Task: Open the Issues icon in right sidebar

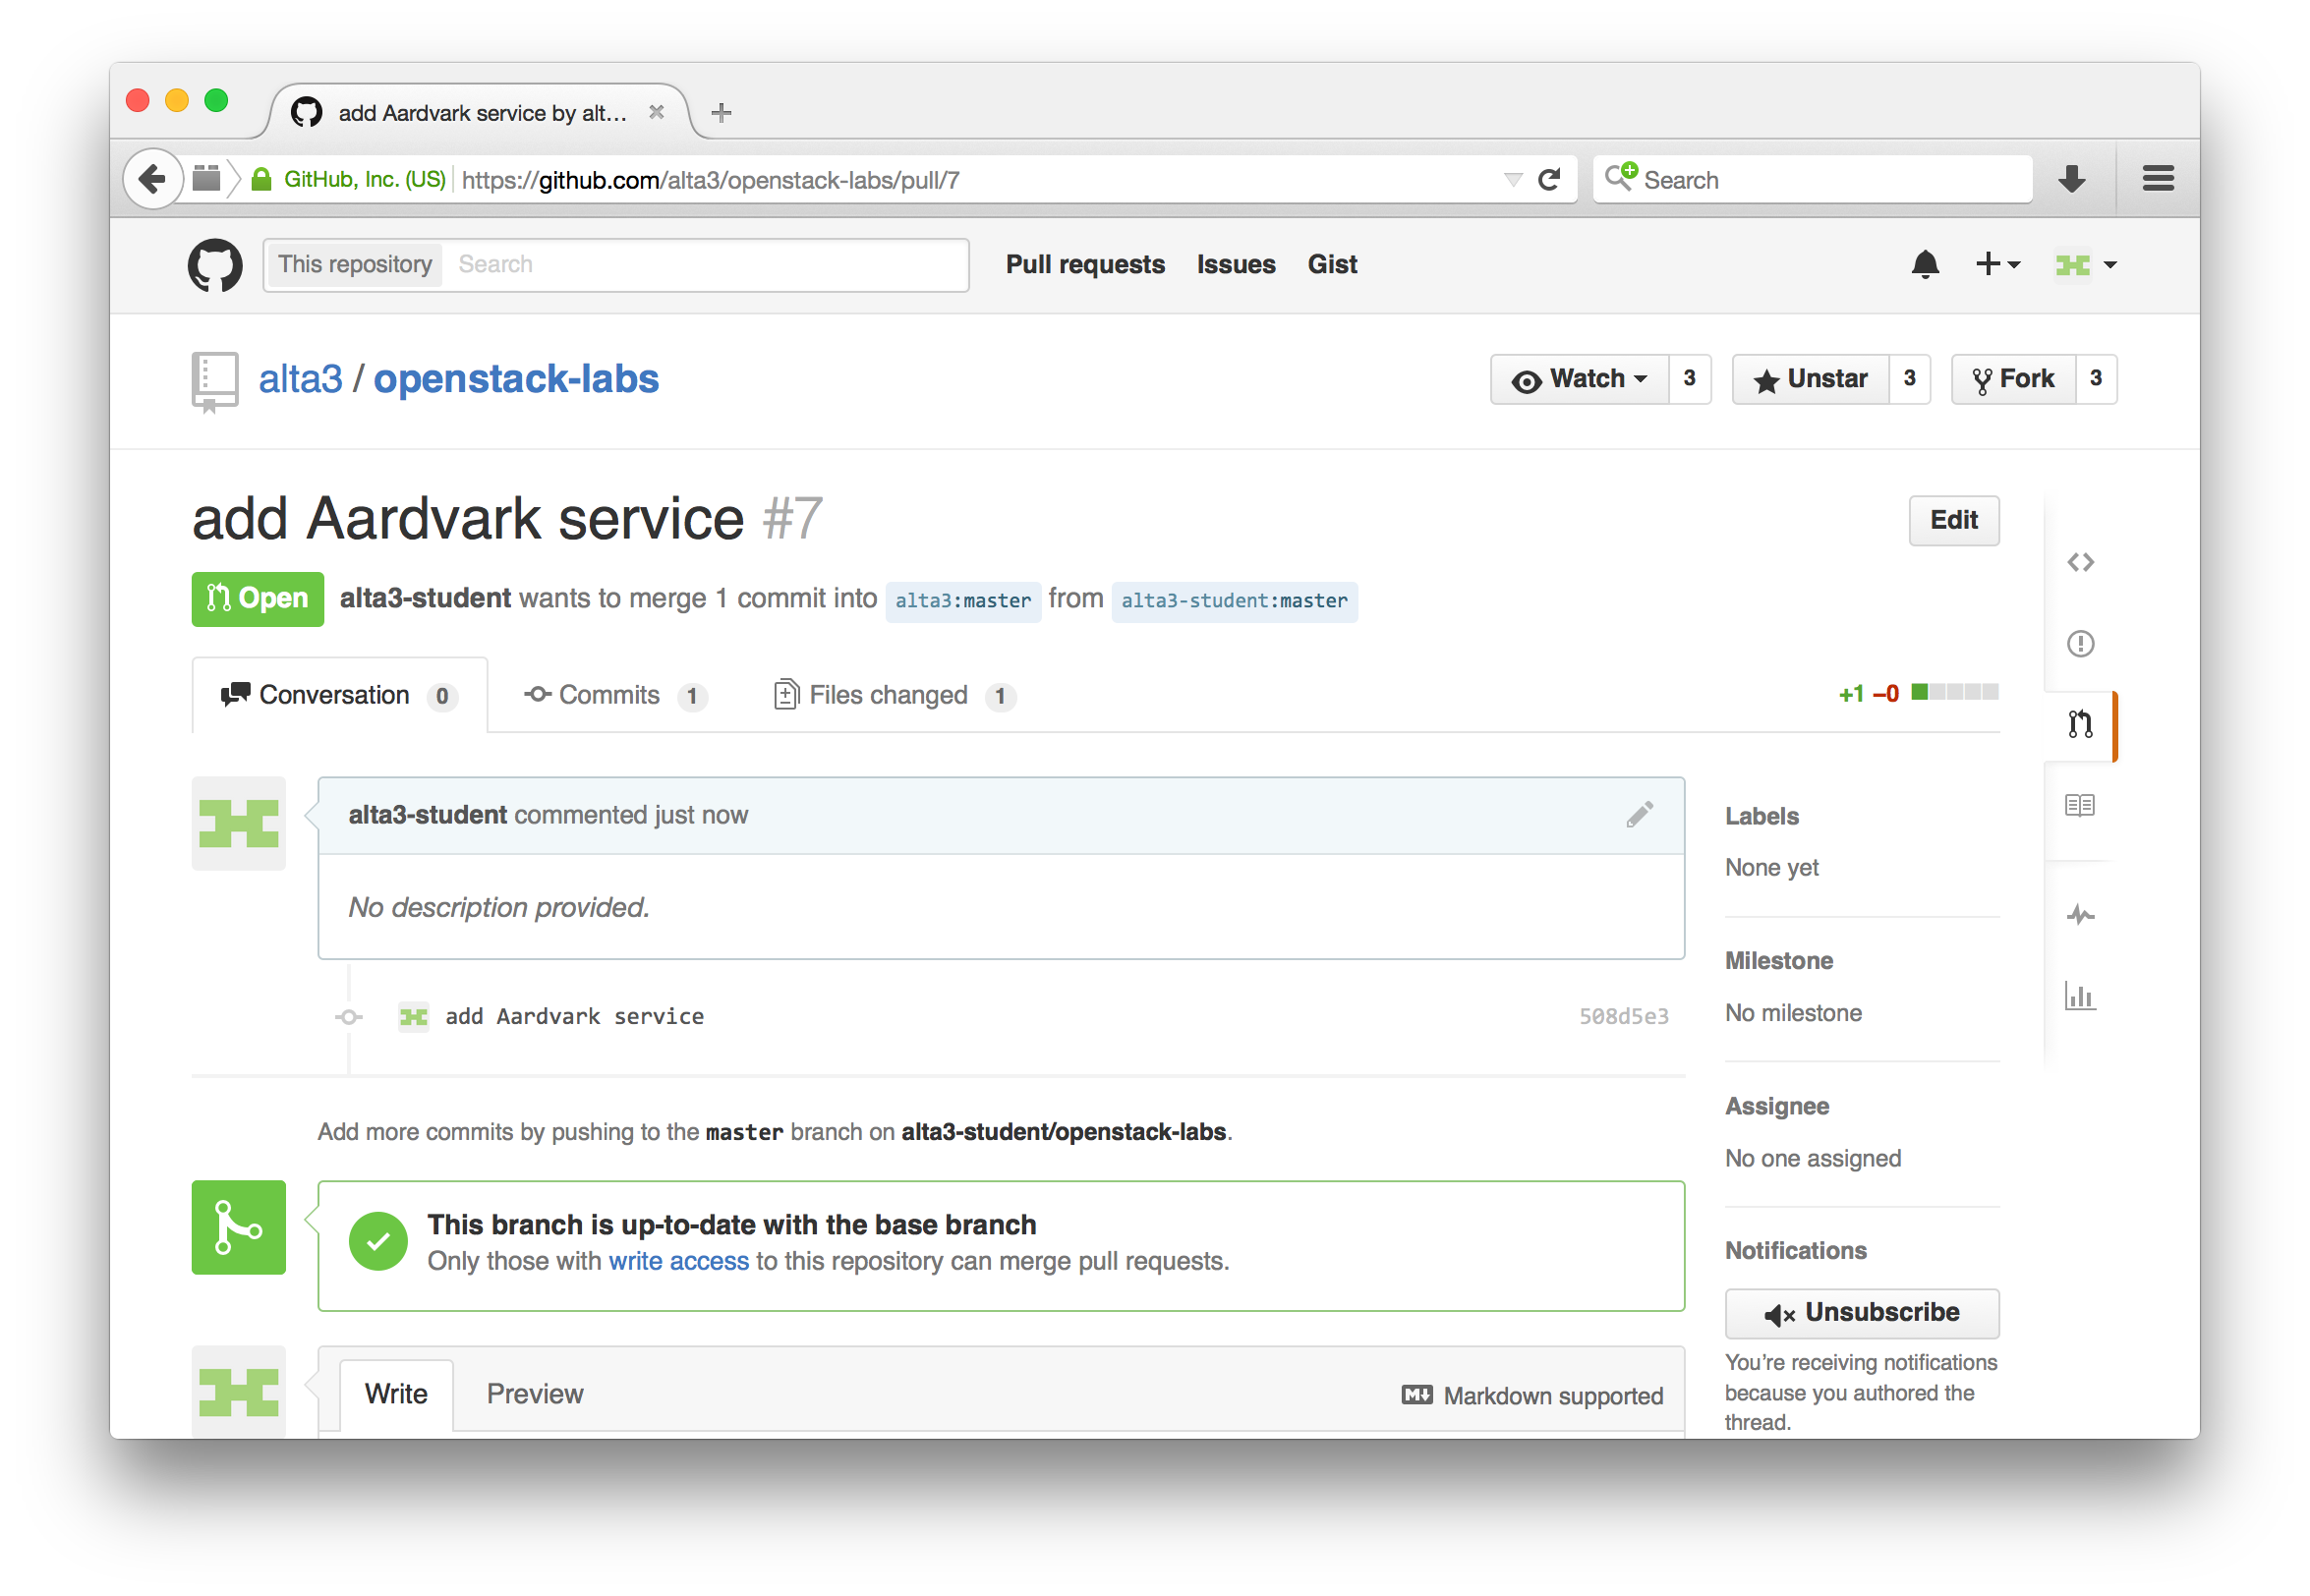Action: (2080, 643)
